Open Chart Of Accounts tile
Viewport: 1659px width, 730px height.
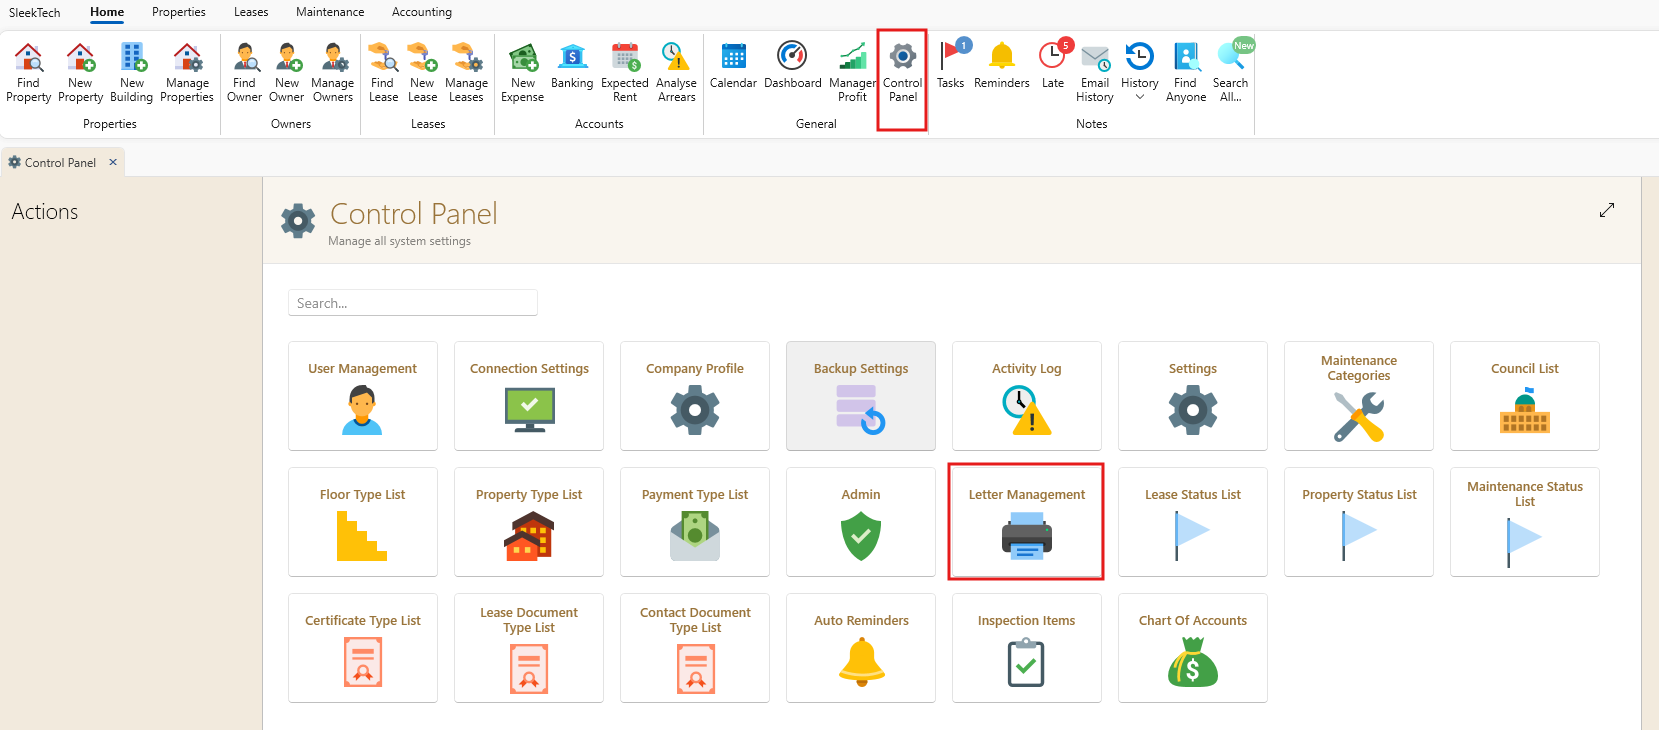click(x=1193, y=648)
